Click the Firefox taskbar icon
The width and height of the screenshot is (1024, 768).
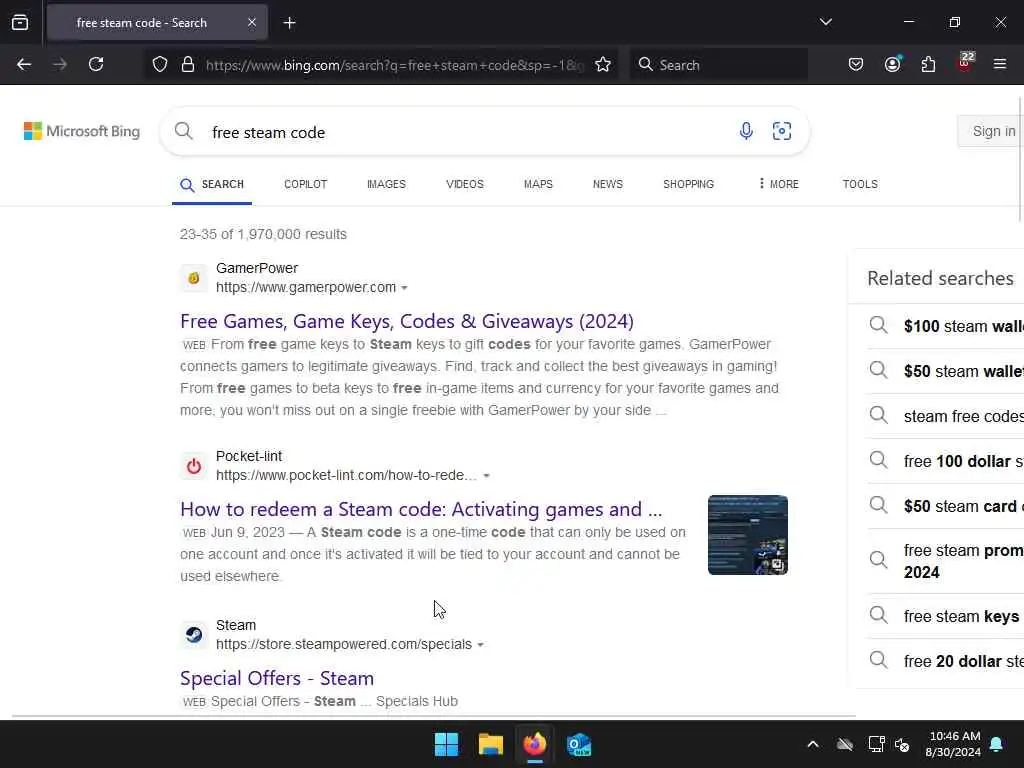534,744
